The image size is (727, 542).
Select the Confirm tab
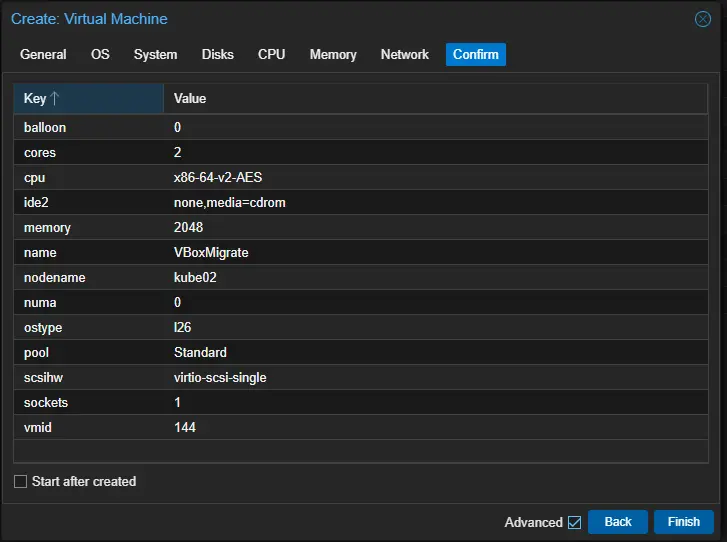[475, 55]
